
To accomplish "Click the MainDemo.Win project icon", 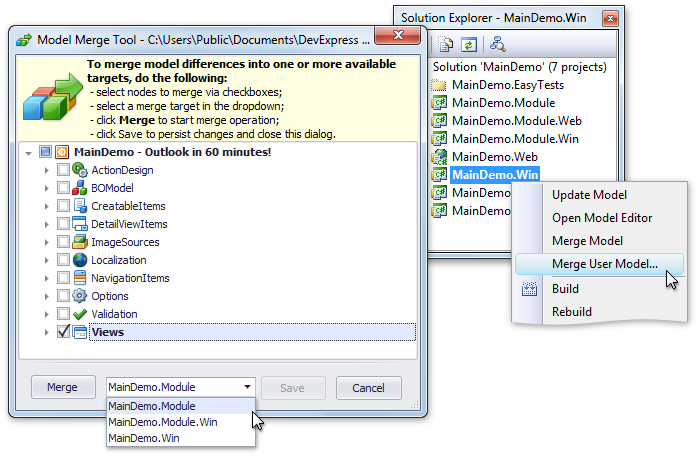I will (x=439, y=175).
